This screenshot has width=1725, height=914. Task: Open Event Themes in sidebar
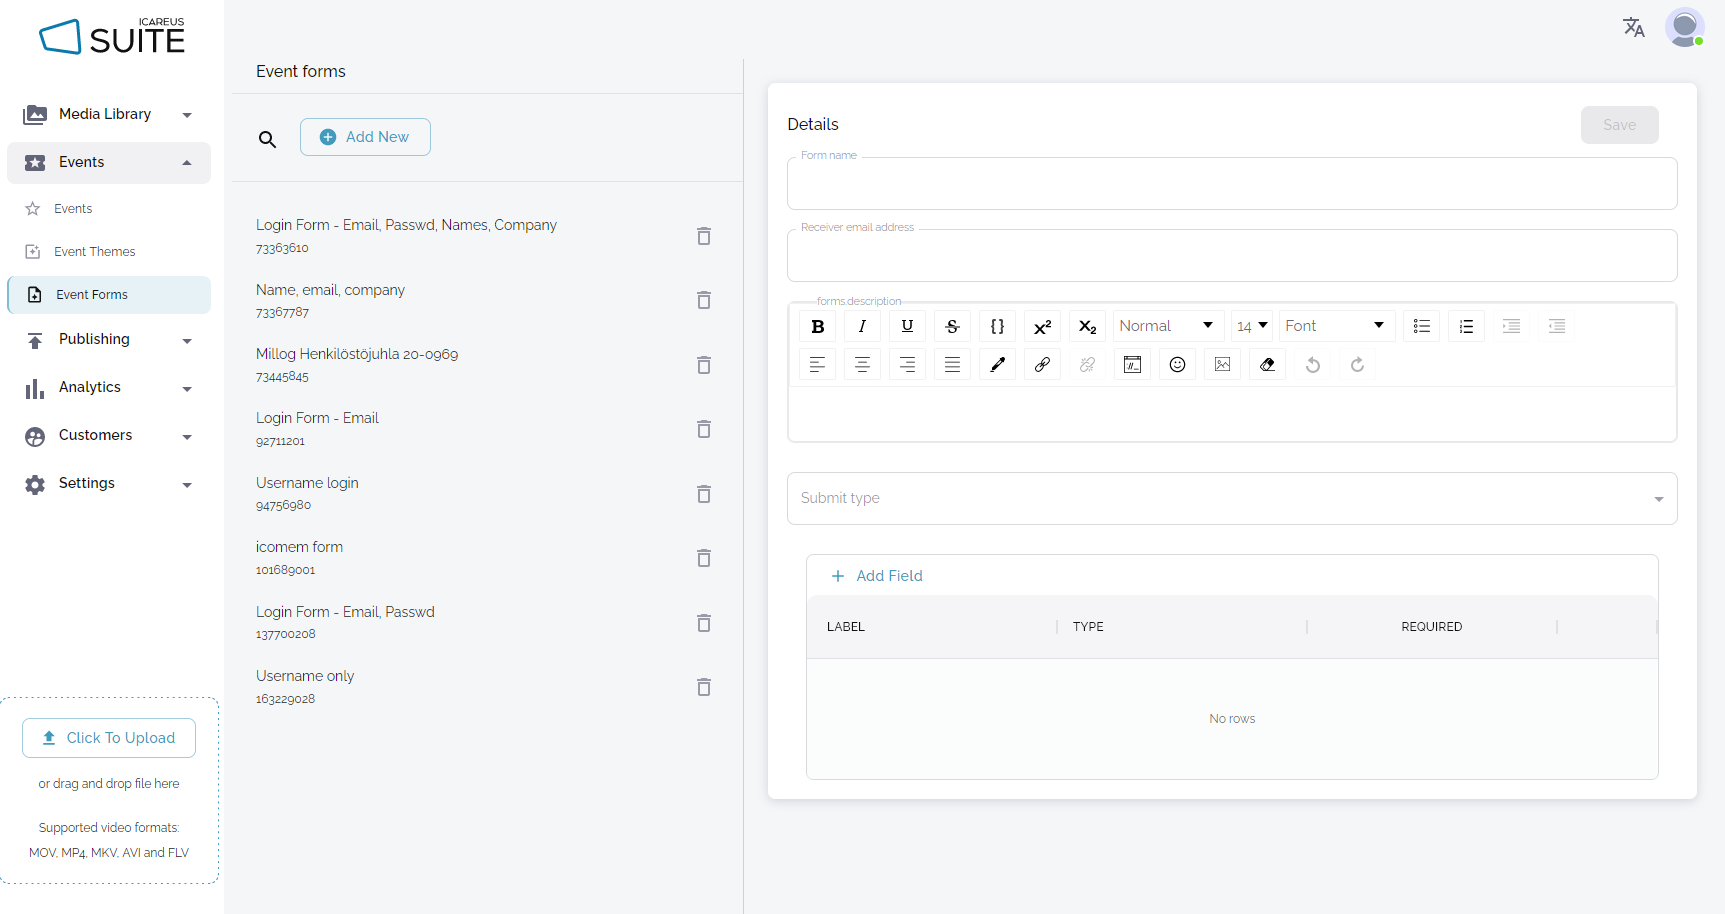pos(95,252)
